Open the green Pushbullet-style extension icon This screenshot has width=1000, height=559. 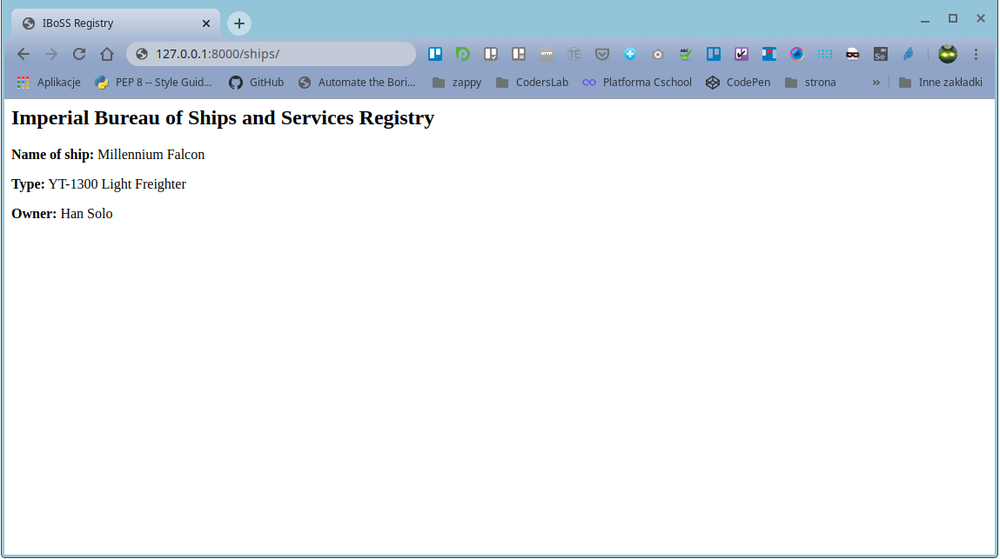(463, 54)
